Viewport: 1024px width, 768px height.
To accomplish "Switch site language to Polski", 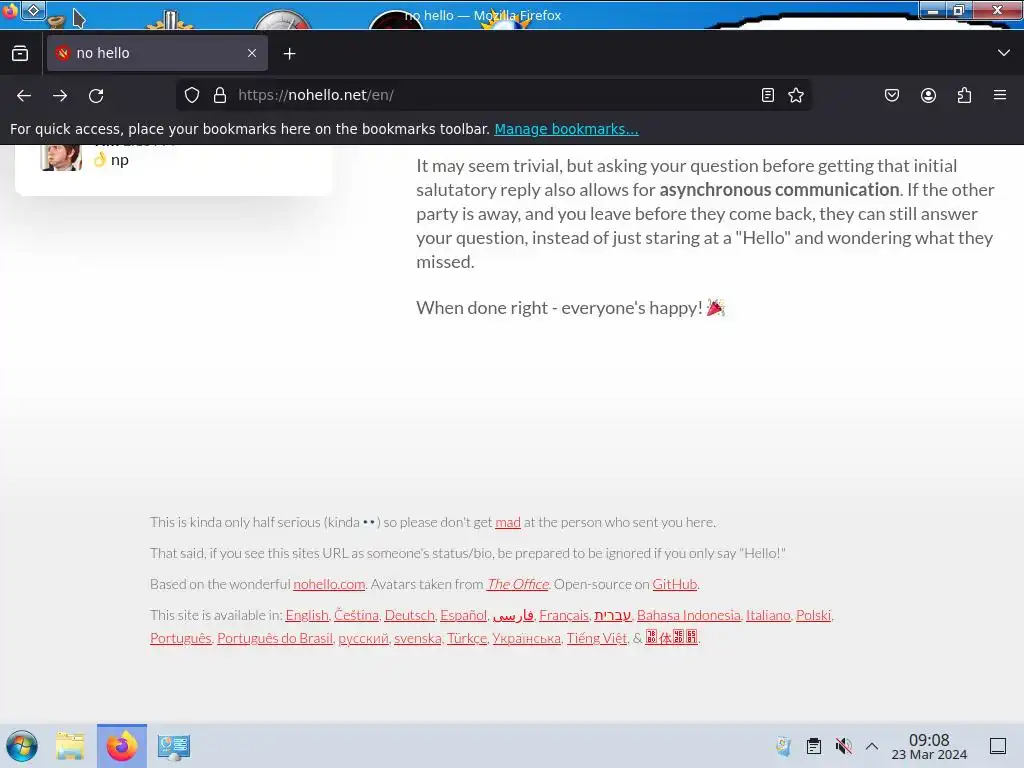I will tap(814, 615).
